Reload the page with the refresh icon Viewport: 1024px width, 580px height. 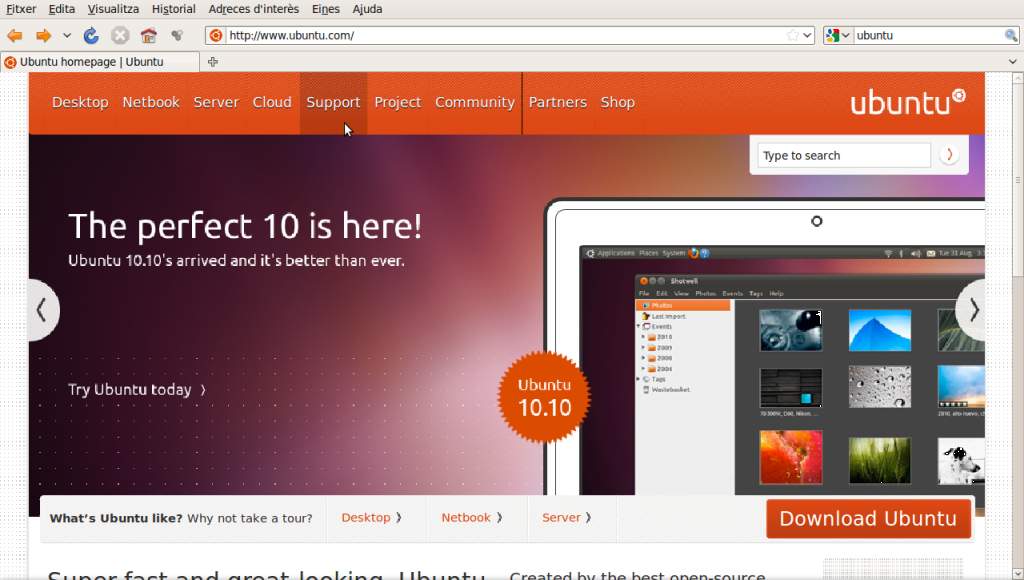pos(91,36)
